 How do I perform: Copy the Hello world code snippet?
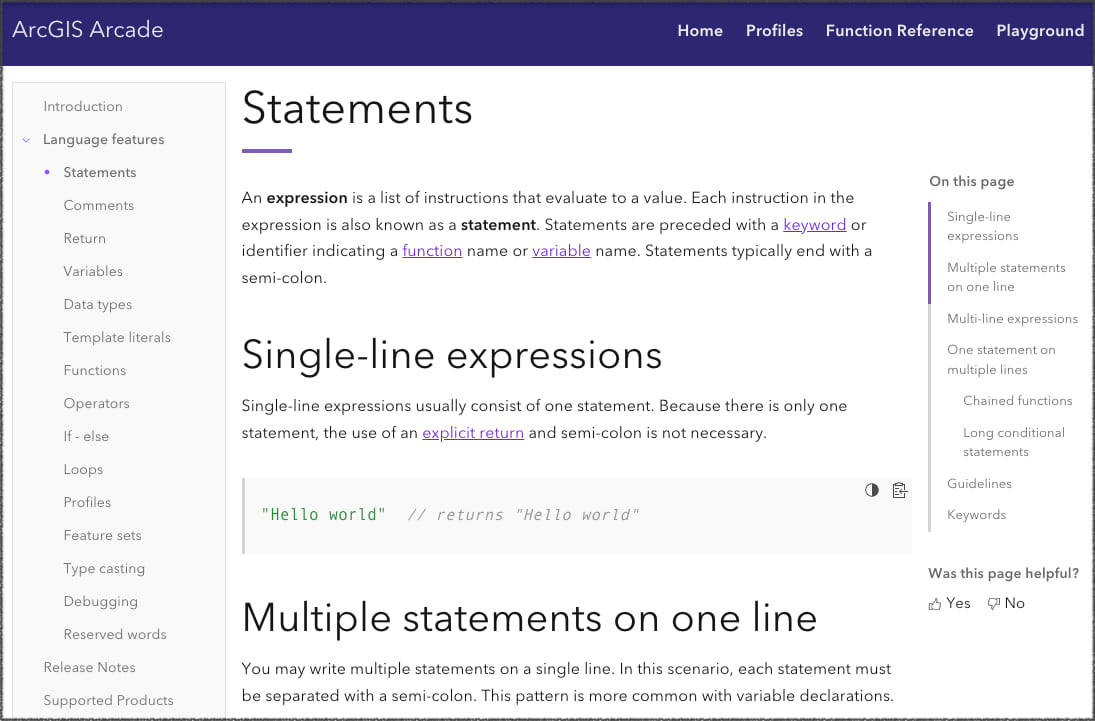[899, 490]
